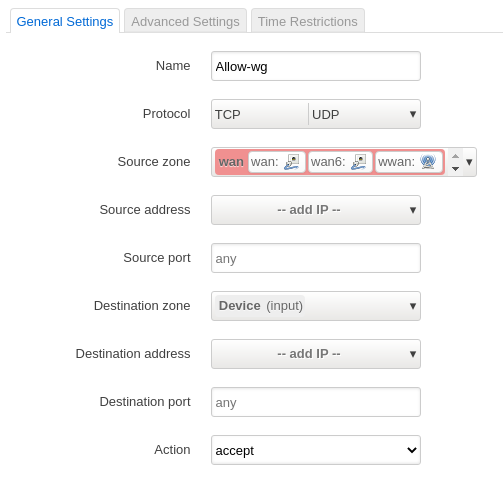Click the wan interface network icon
The height and width of the screenshot is (479, 503).
click(292, 162)
